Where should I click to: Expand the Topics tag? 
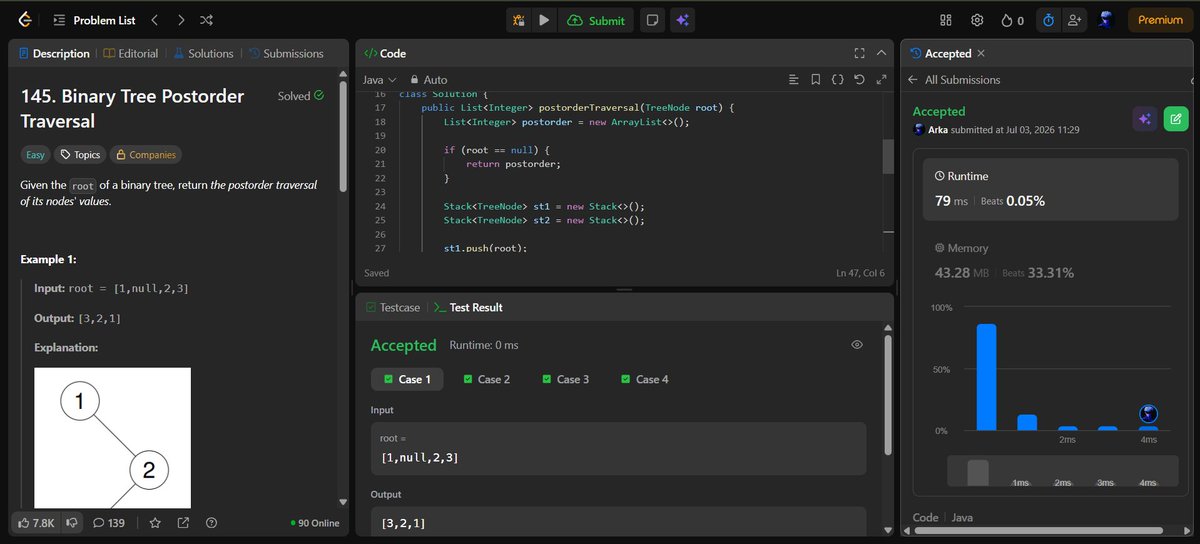[79, 155]
